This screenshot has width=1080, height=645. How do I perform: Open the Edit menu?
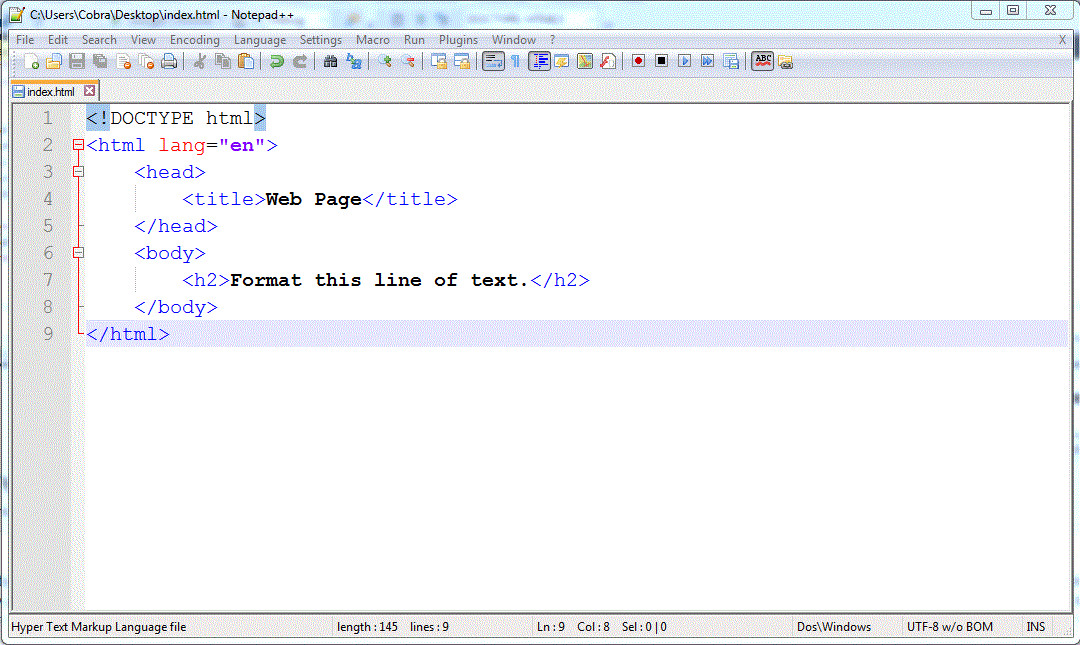(58, 40)
